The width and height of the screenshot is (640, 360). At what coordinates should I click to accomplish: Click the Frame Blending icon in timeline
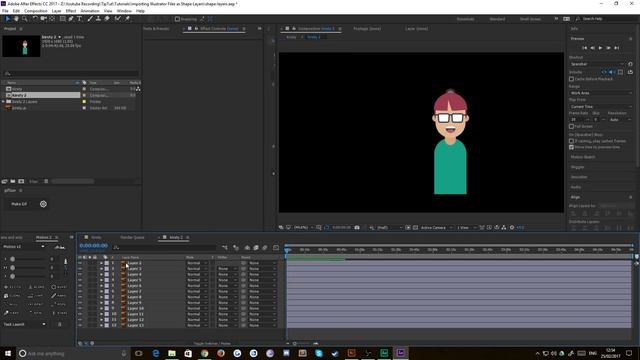tap(256, 247)
